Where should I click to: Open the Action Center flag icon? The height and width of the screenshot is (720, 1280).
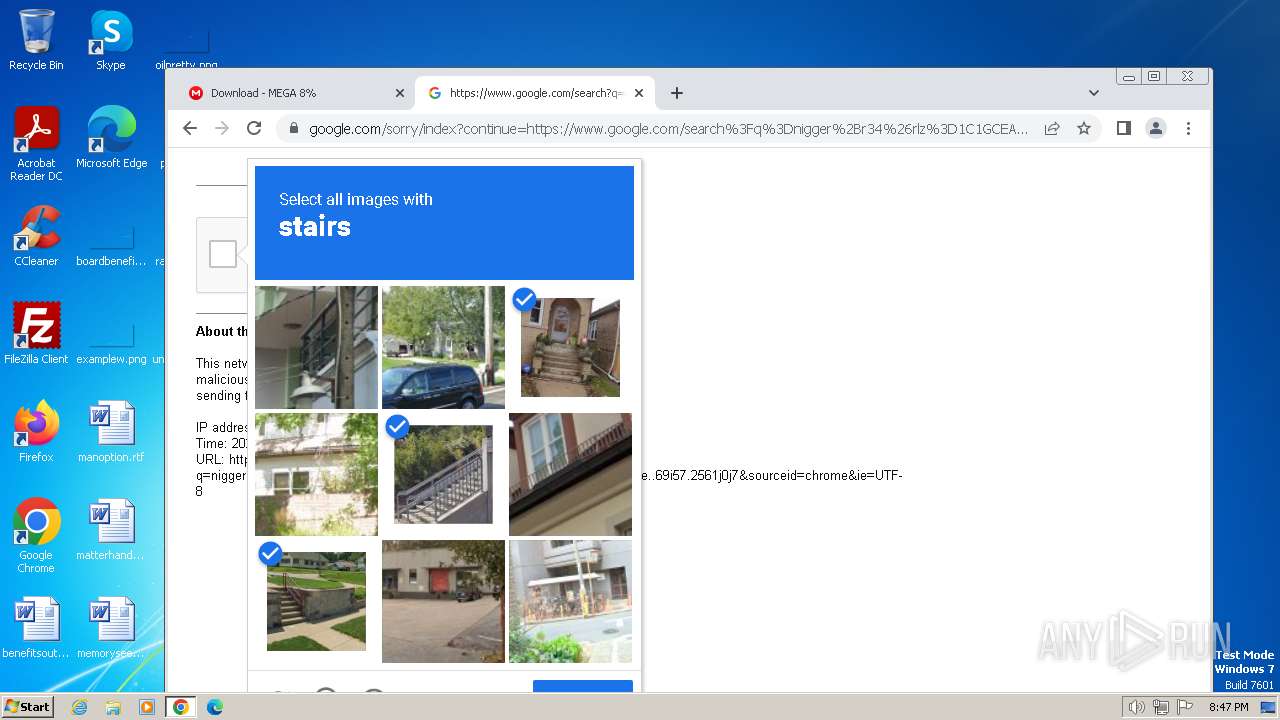pyautogui.click(x=1184, y=707)
